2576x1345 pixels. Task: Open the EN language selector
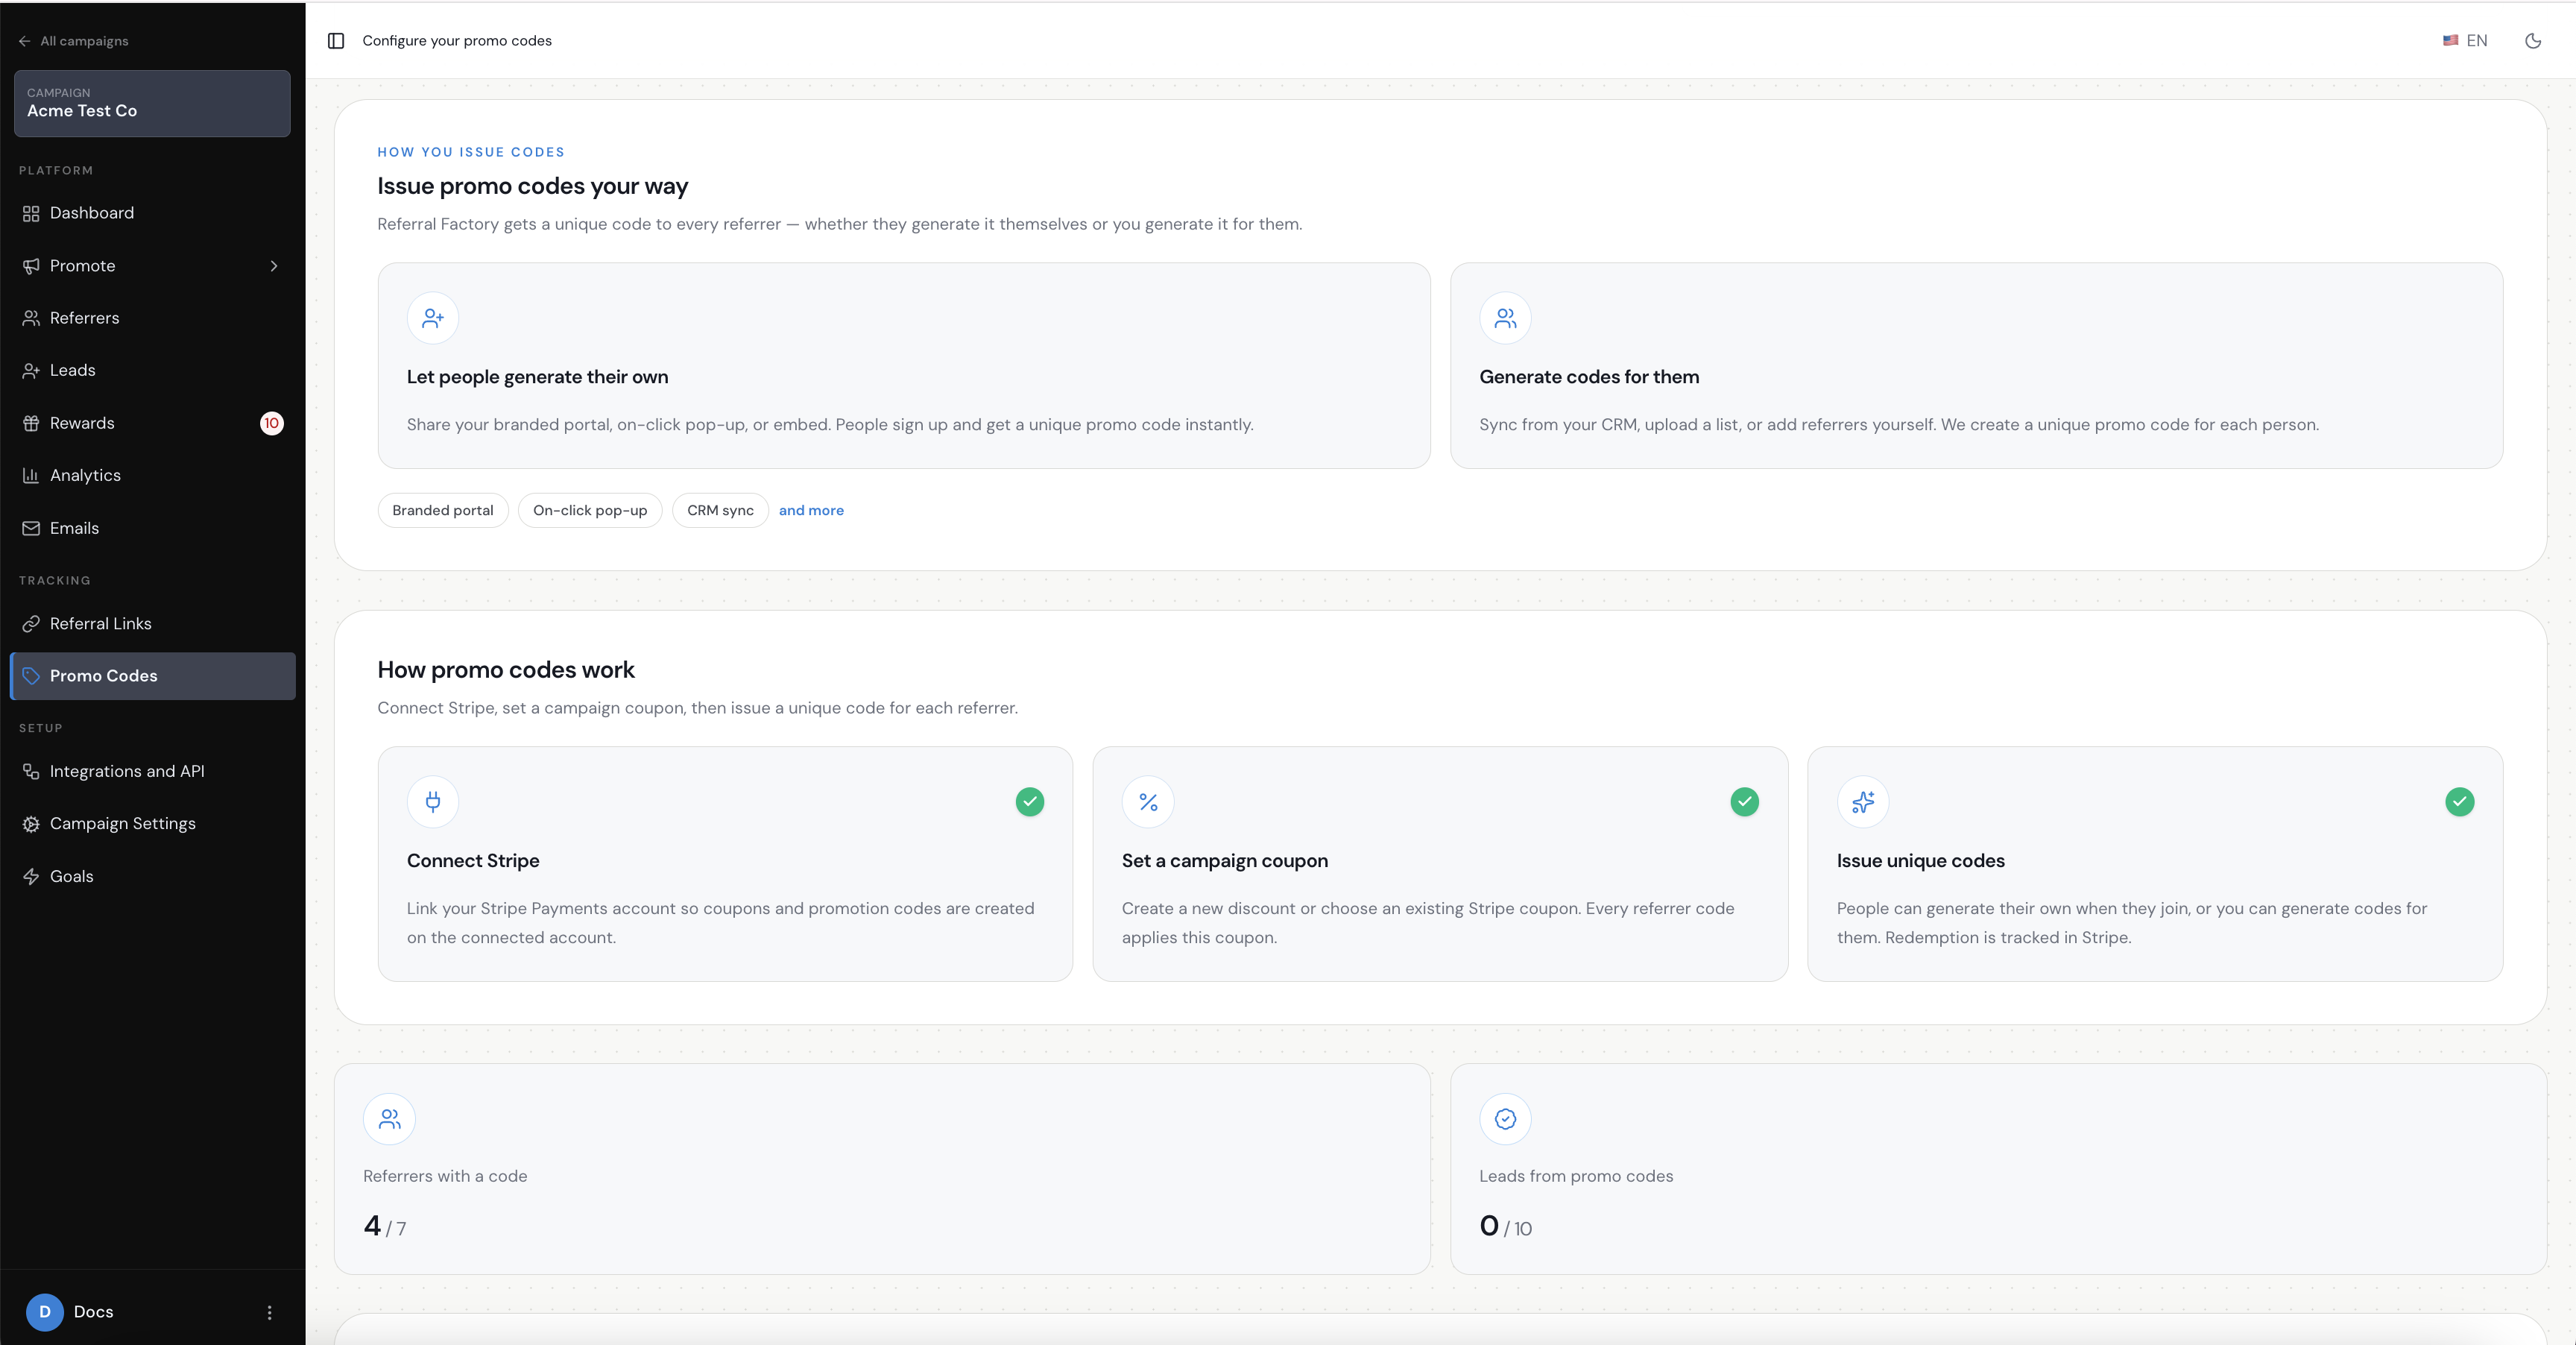[x=2465, y=41]
